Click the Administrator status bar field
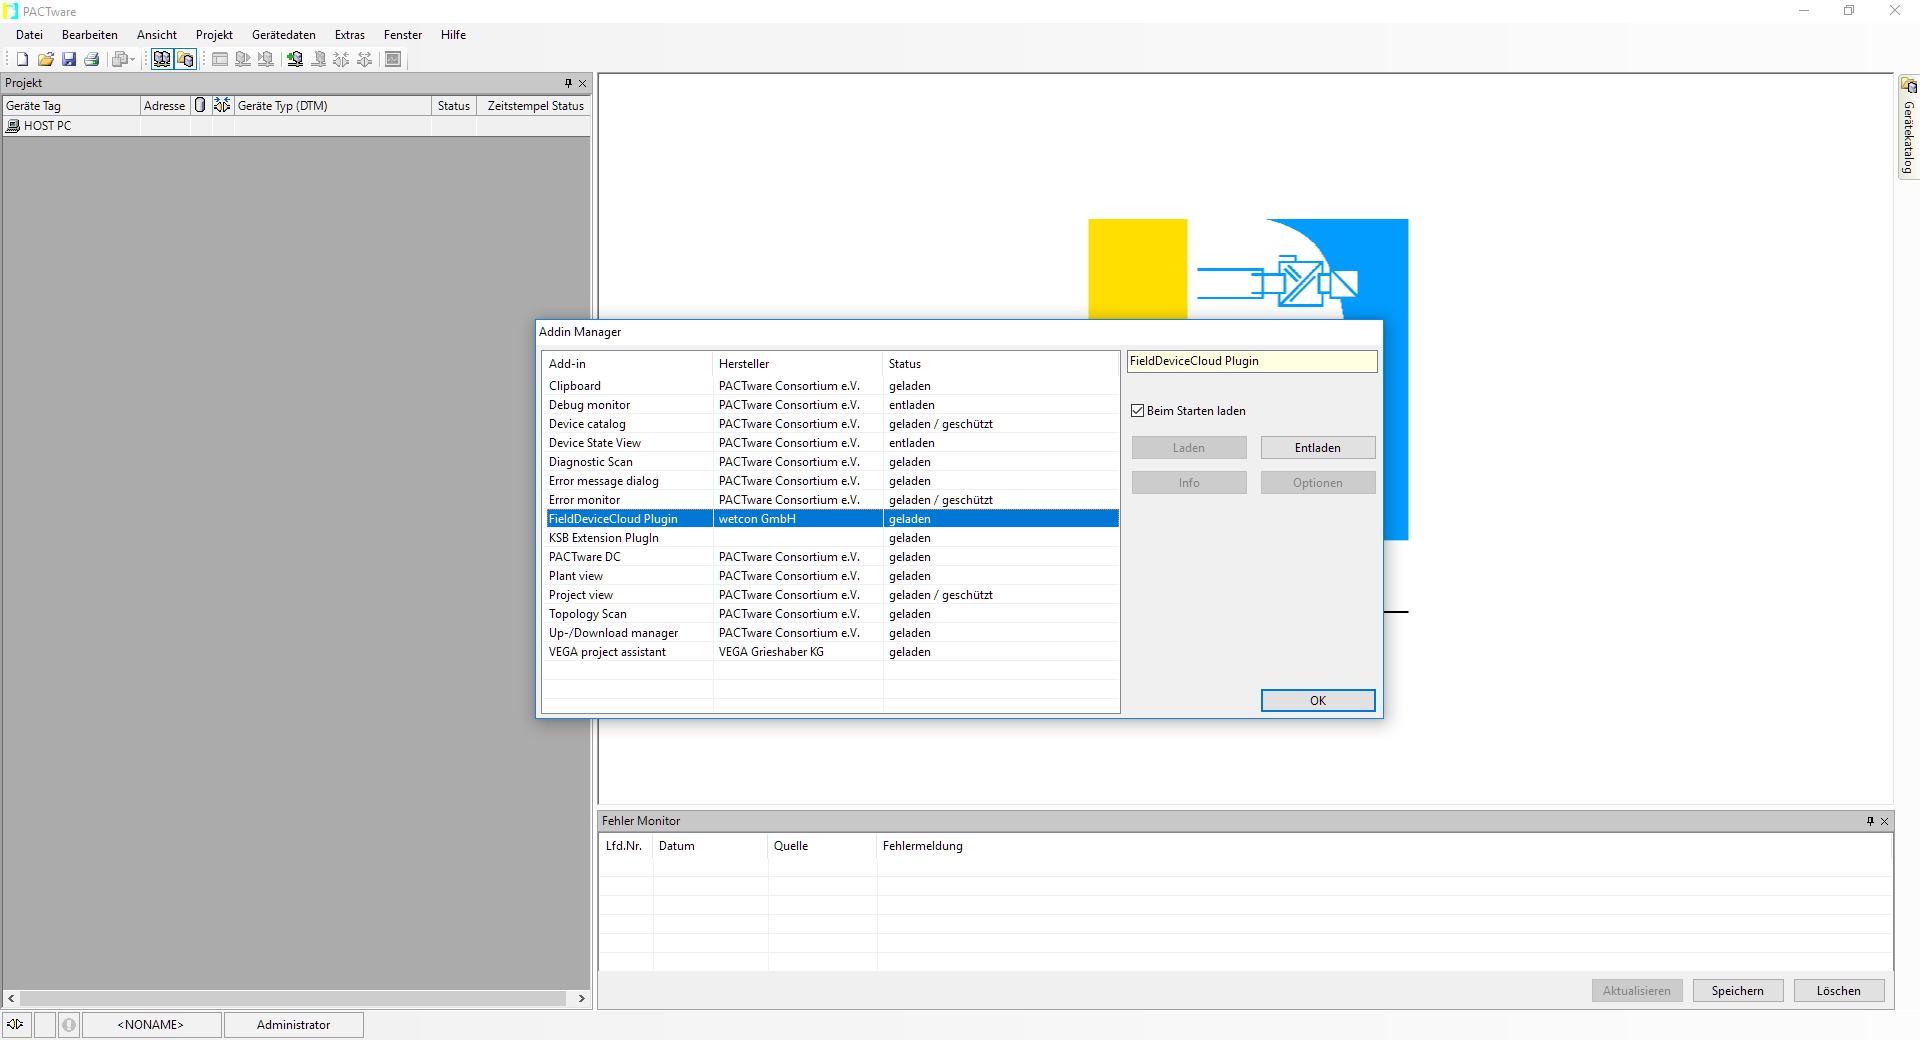1920x1040 pixels. click(x=293, y=1024)
